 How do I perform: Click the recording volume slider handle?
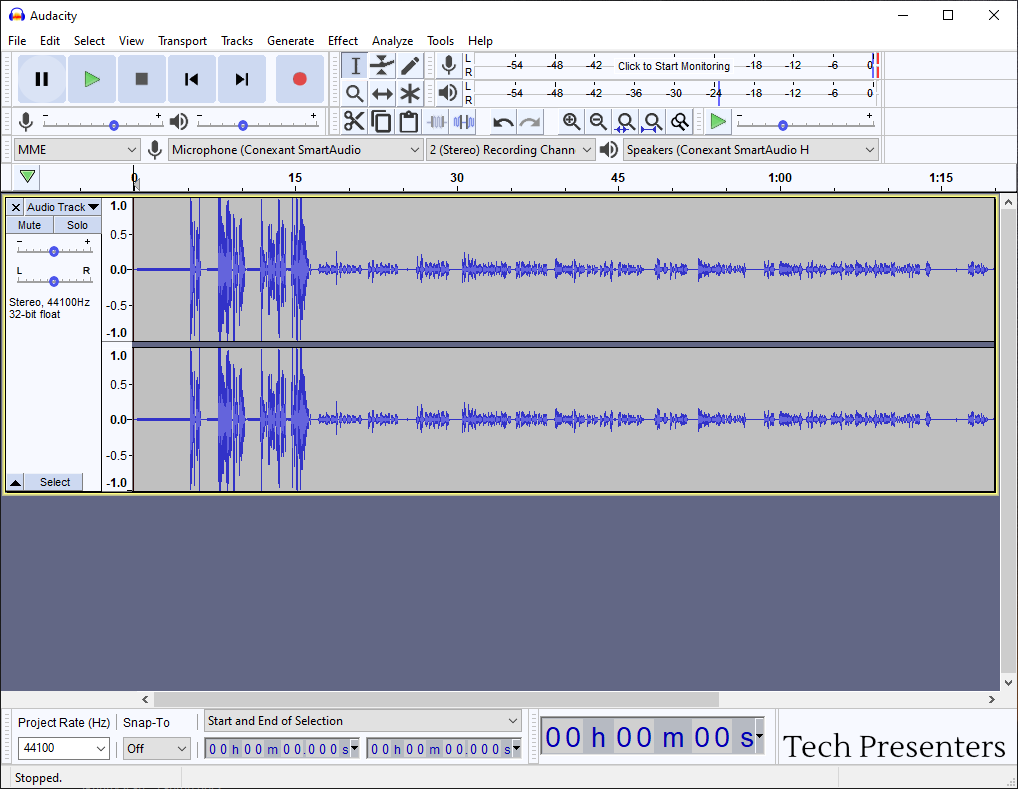click(x=114, y=125)
